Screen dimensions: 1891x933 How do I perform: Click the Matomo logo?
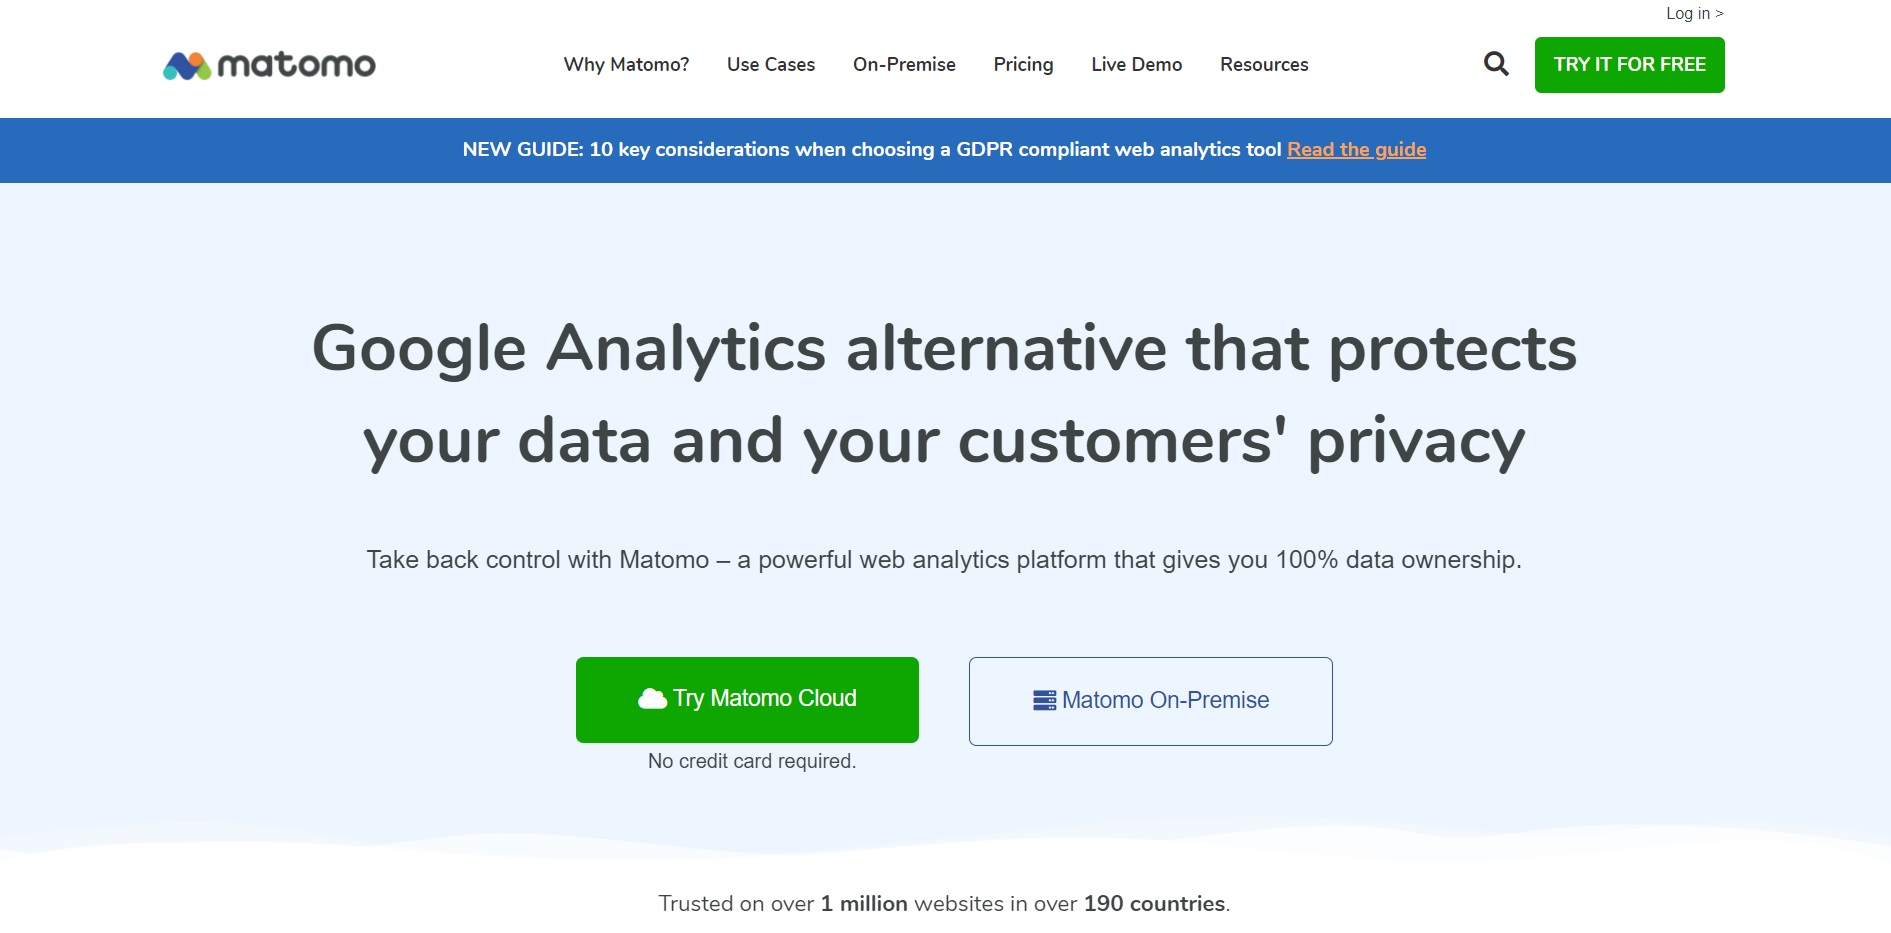tap(269, 65)
